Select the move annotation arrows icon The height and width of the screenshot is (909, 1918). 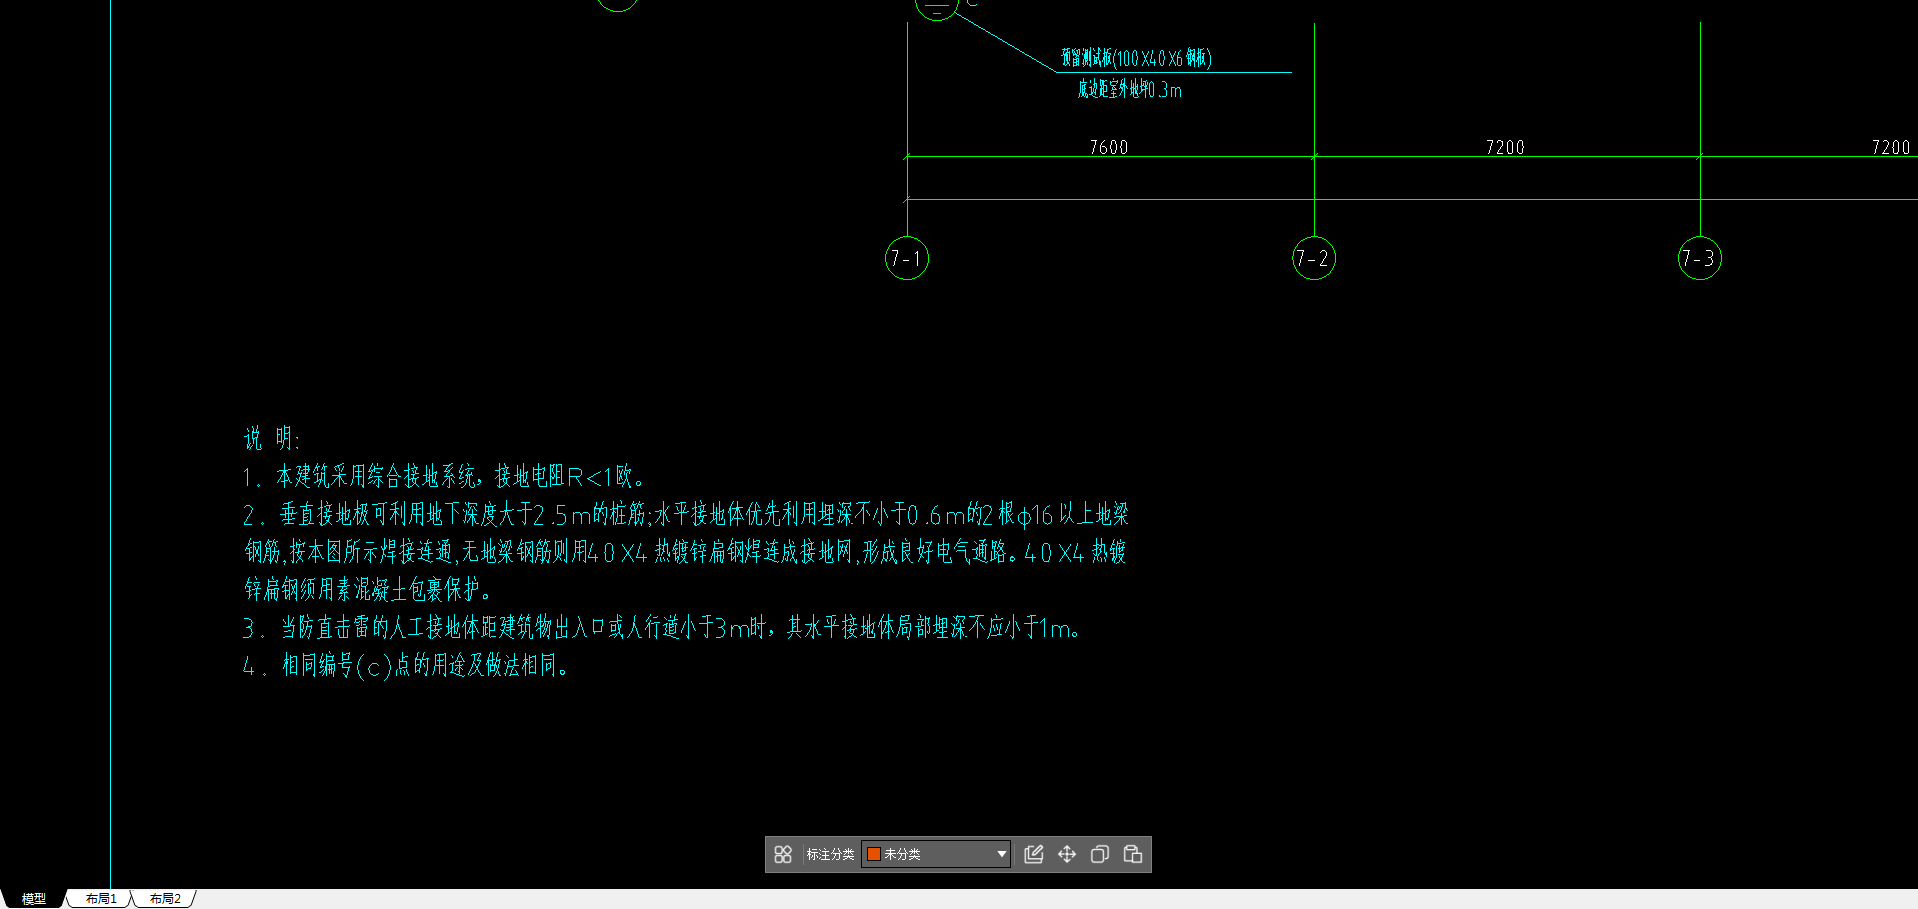[1067, 854]
